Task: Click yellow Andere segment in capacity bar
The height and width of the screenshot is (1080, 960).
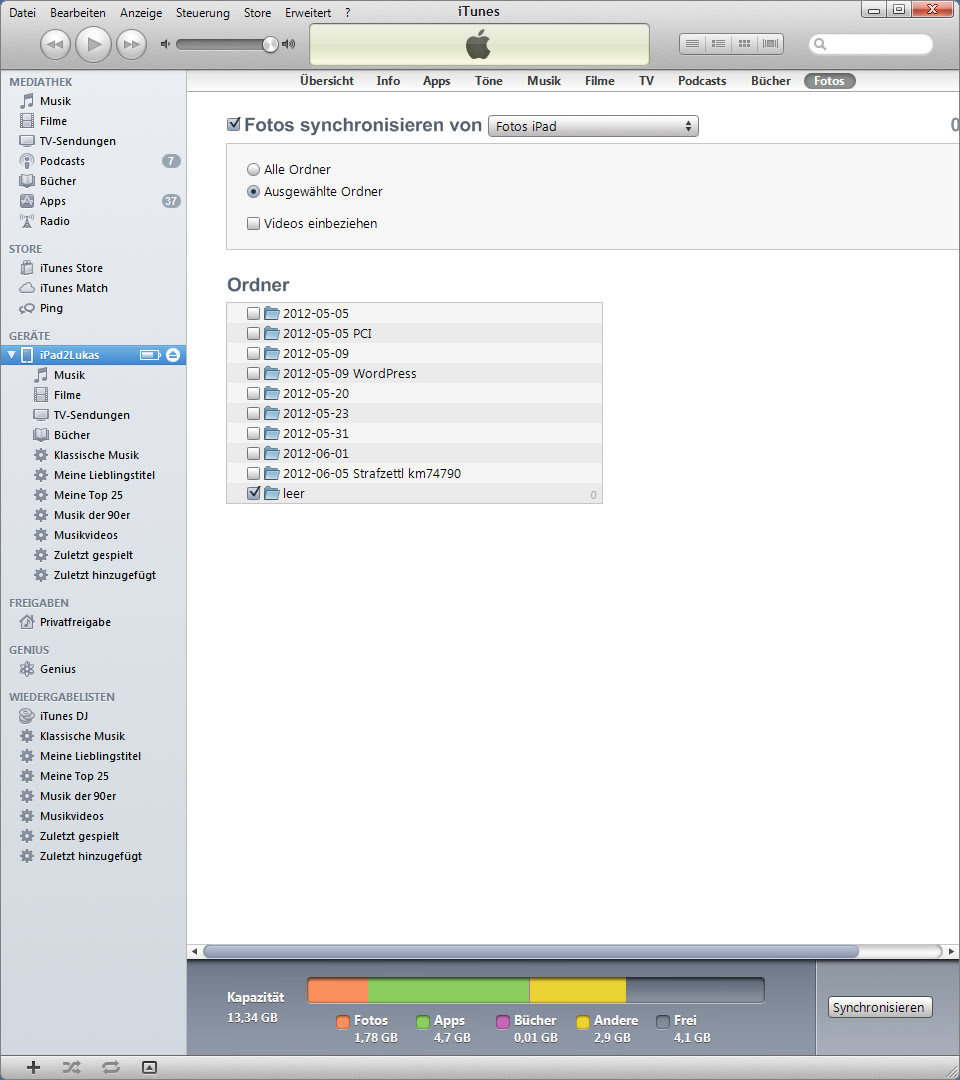Action: click(x=578, y=990)
